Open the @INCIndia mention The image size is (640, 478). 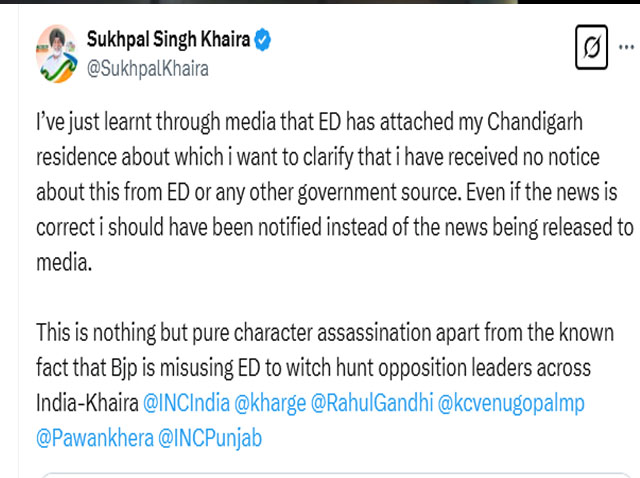click(185, 405)
